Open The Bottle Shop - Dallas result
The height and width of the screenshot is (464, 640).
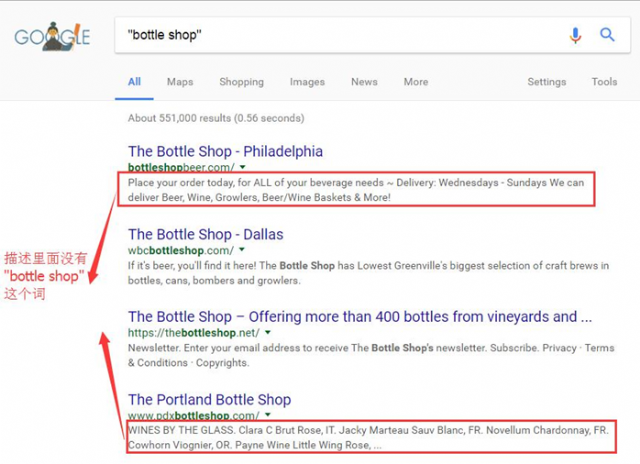(x=206, y=234)
